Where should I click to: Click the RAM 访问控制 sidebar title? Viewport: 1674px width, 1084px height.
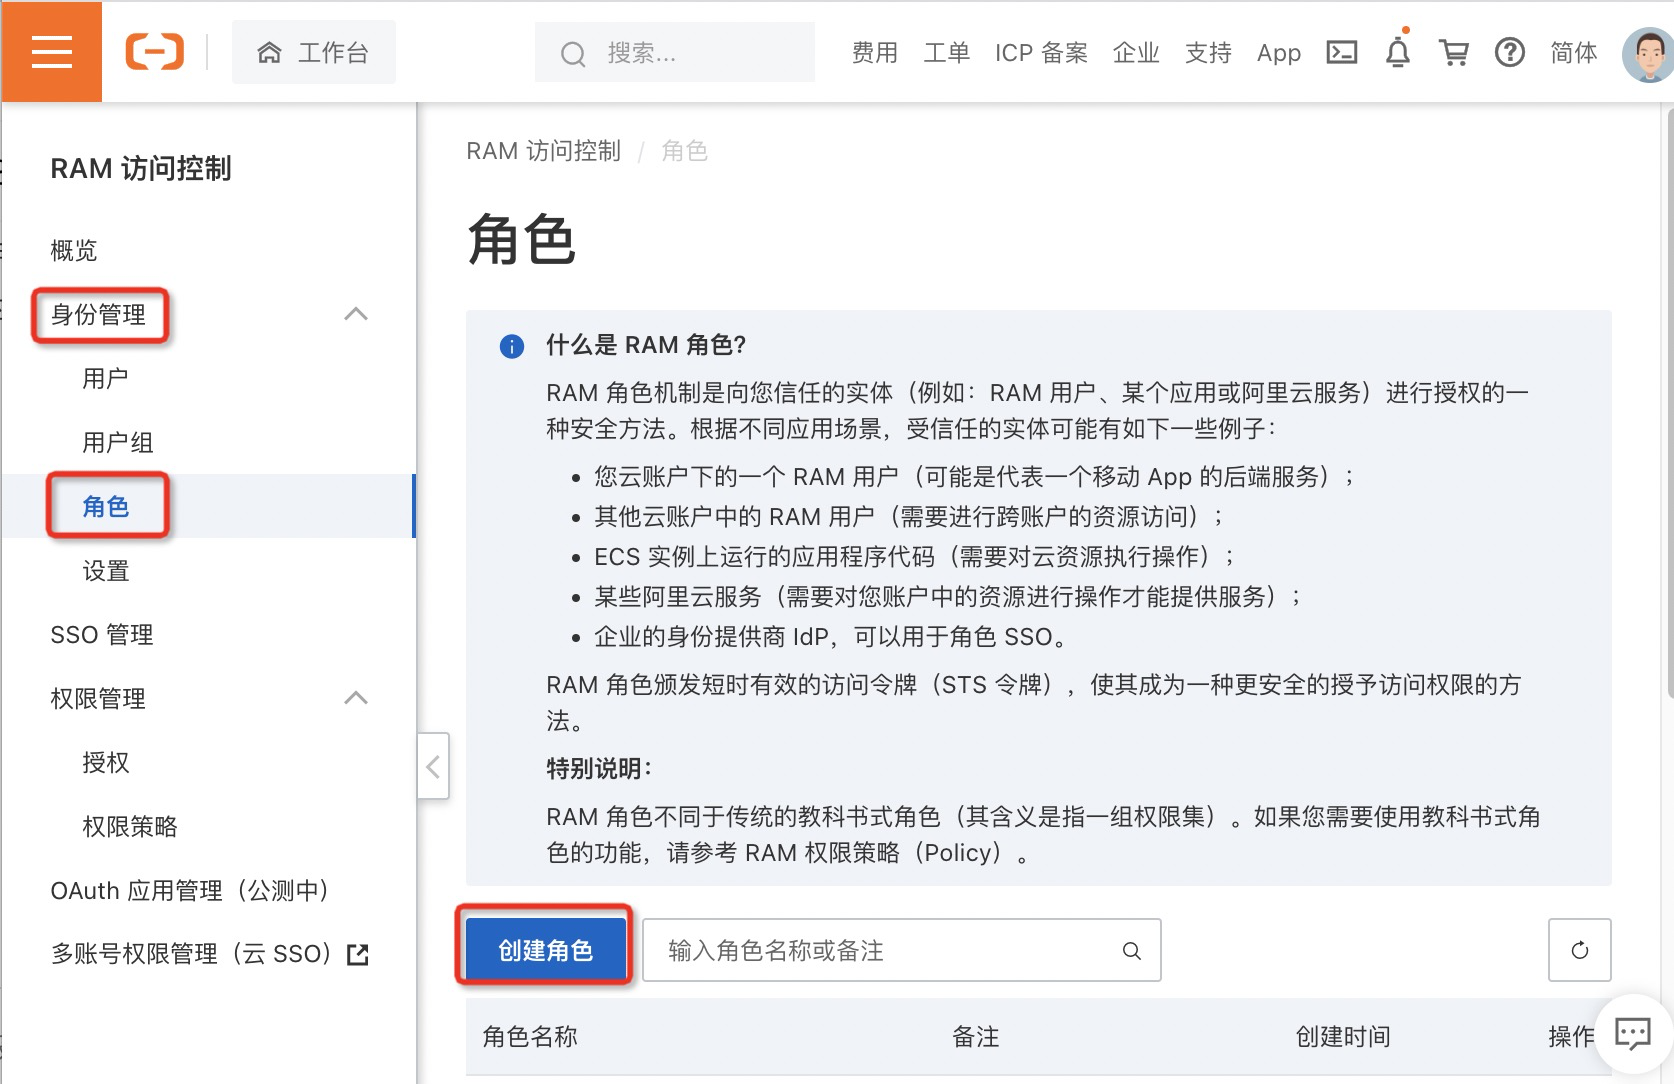pos(141,169)
